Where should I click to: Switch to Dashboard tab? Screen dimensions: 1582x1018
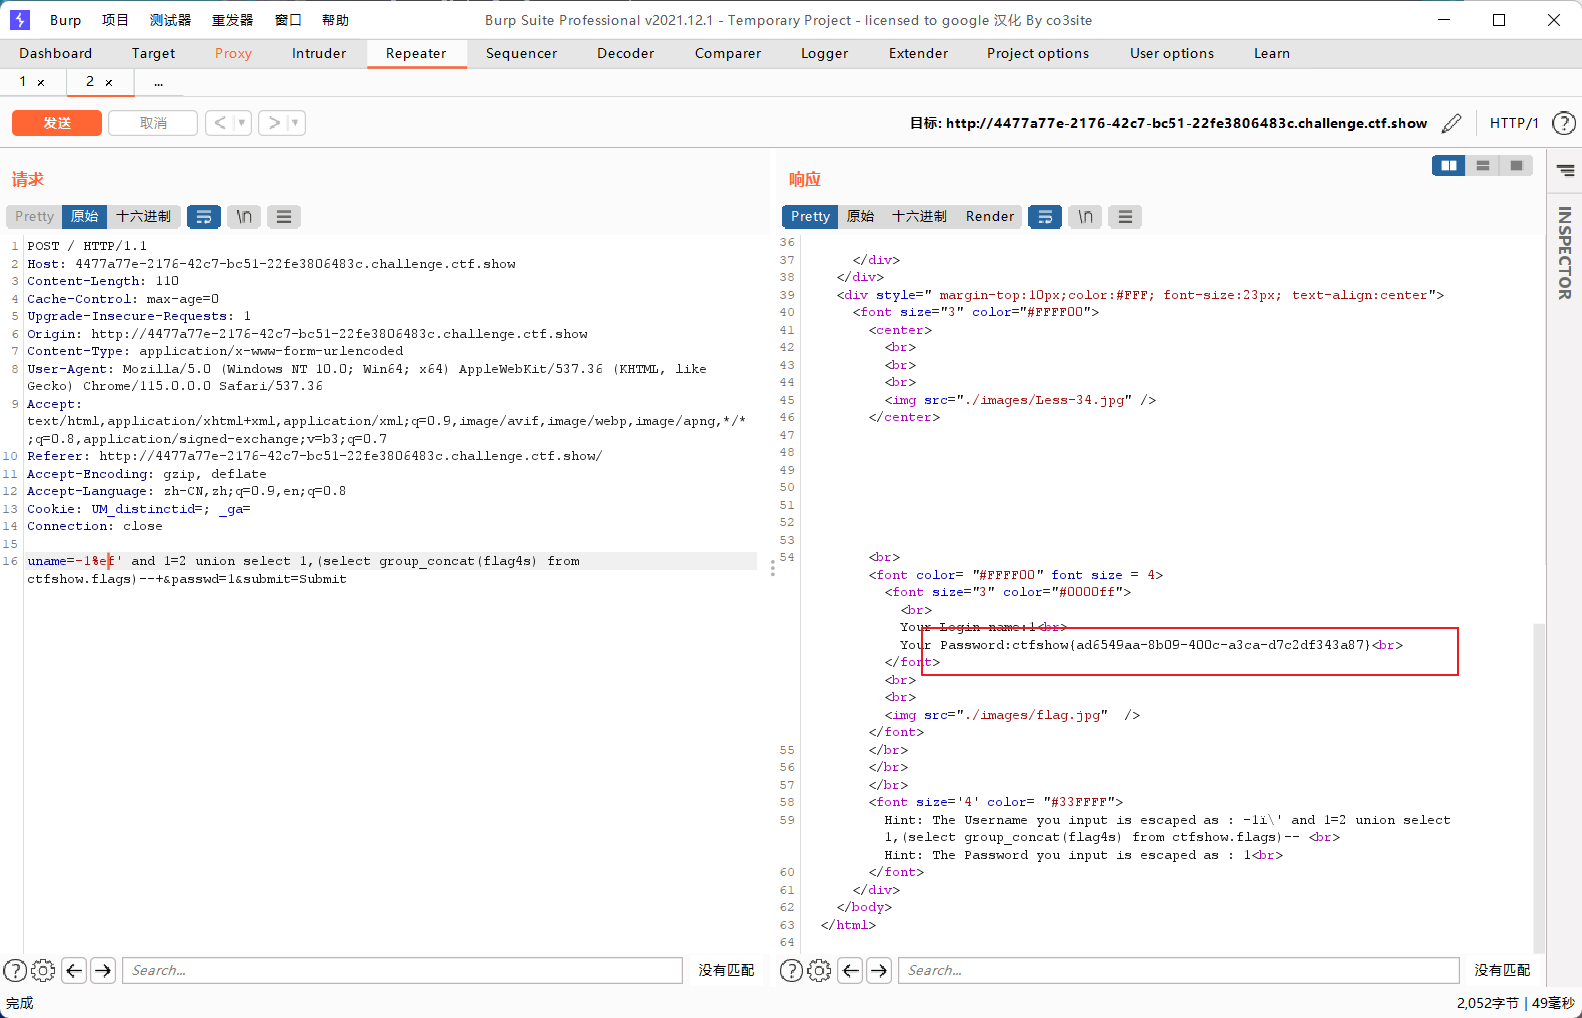coord(55,53)
